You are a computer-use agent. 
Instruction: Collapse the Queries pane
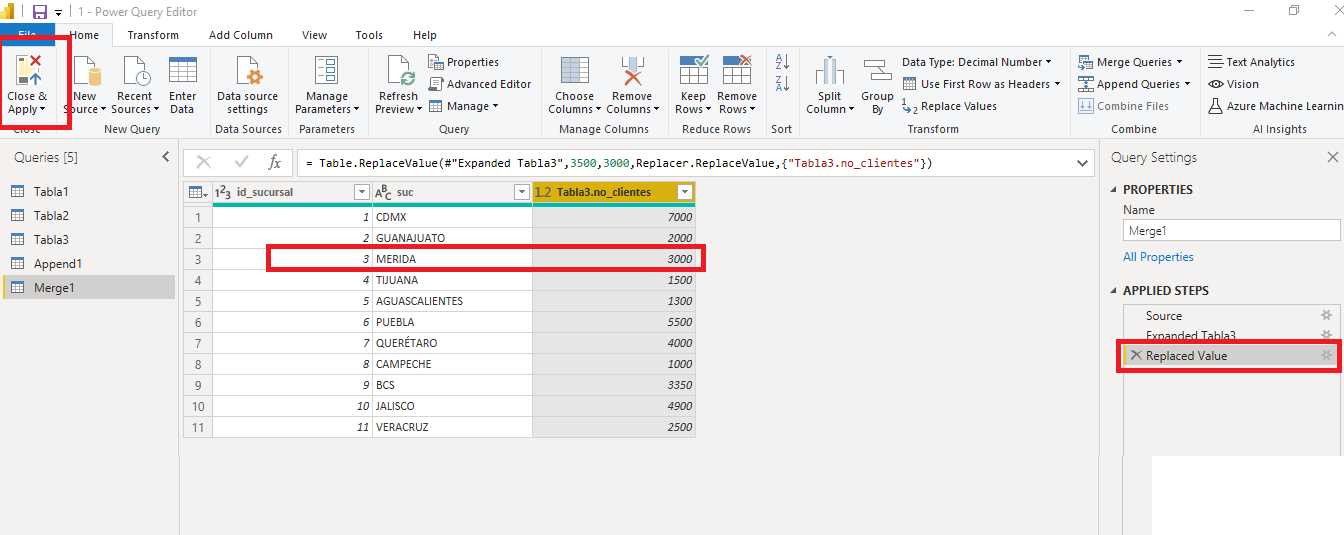pyautogui.click(x=166, y=157)
